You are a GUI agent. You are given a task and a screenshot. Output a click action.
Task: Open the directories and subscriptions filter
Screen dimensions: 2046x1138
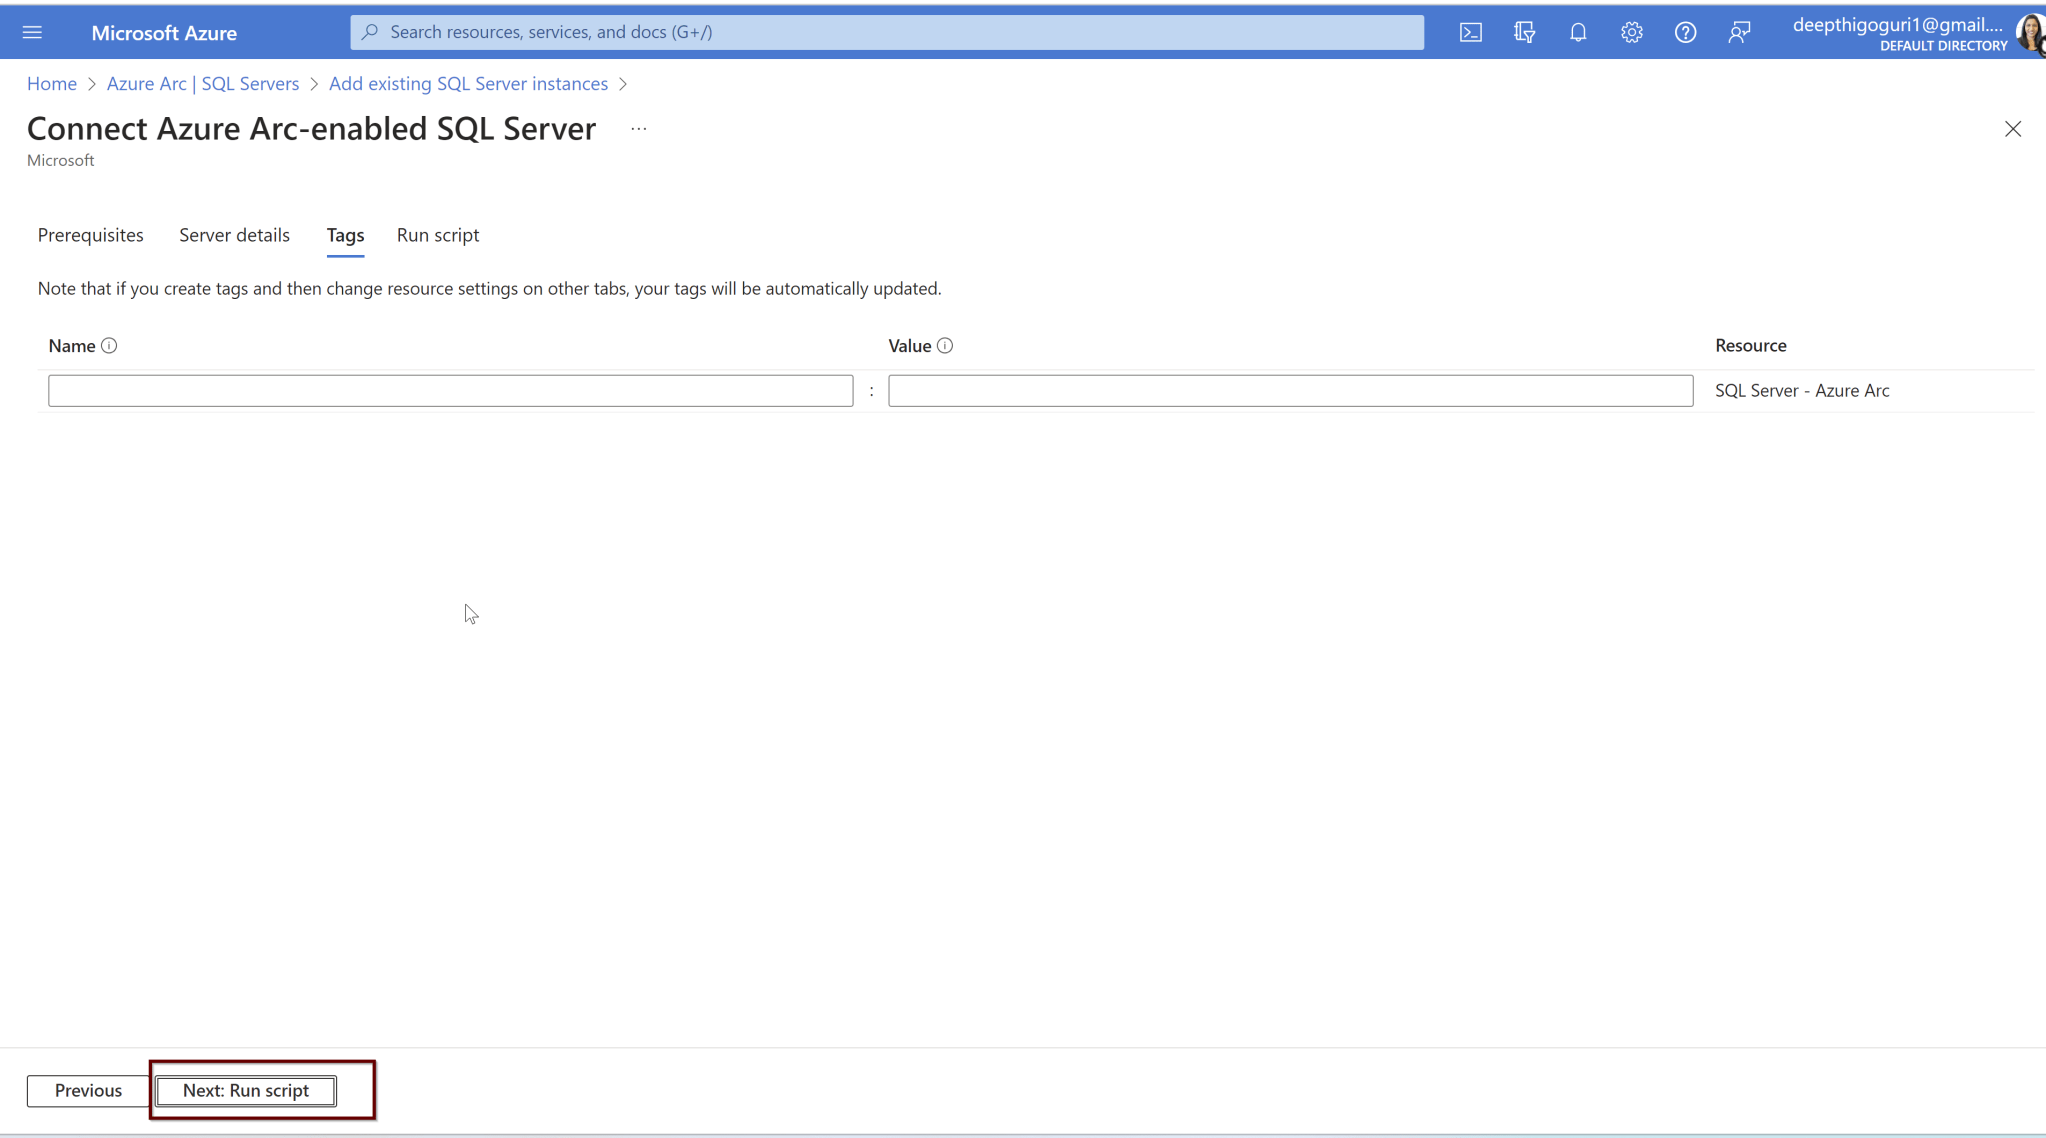[x=1523, y=31]
